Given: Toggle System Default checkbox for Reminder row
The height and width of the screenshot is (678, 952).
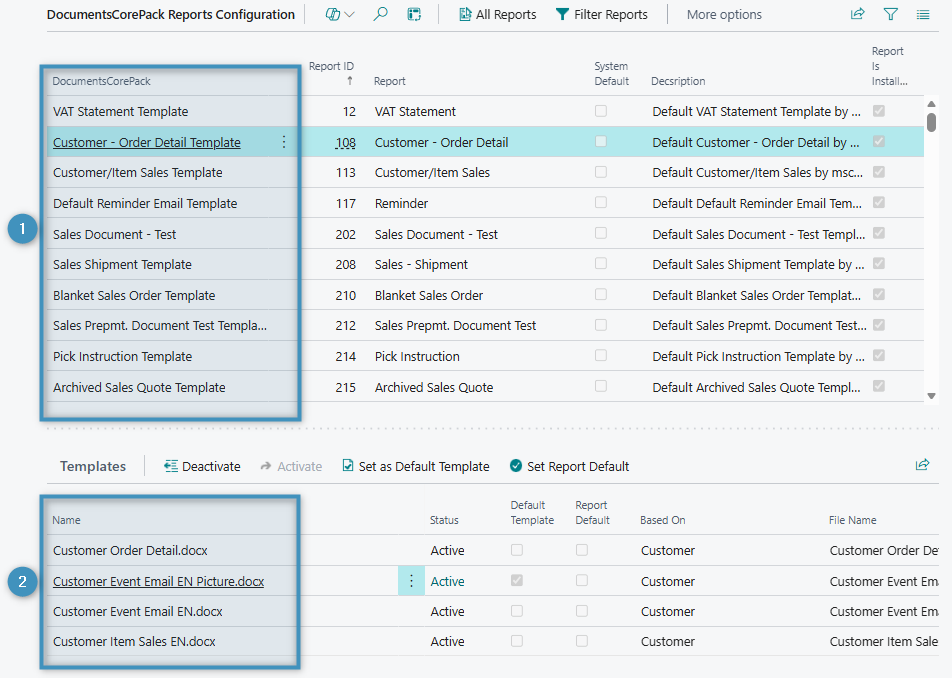Looking at the screenshot, I should (600, 202).
